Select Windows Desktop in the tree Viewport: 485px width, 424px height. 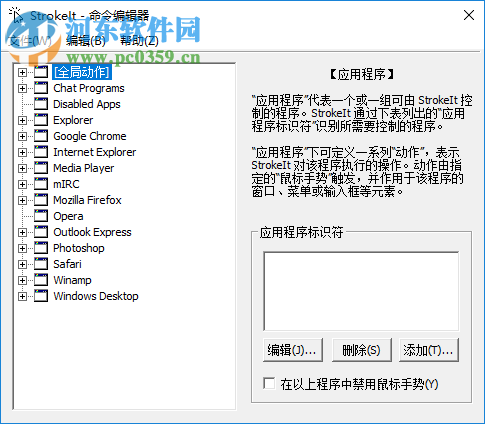[96, 296]
